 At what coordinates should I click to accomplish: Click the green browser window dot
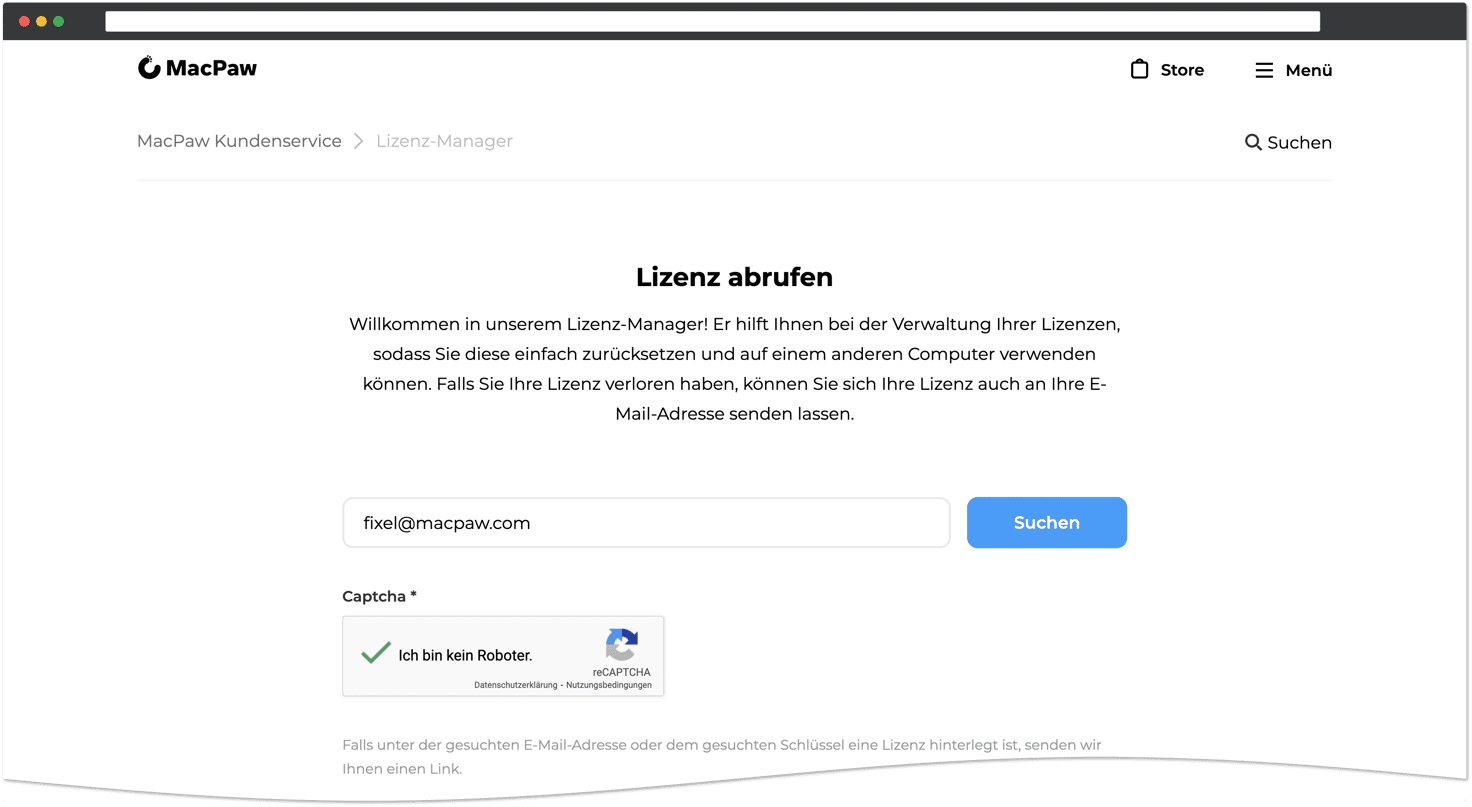(58, 21)
